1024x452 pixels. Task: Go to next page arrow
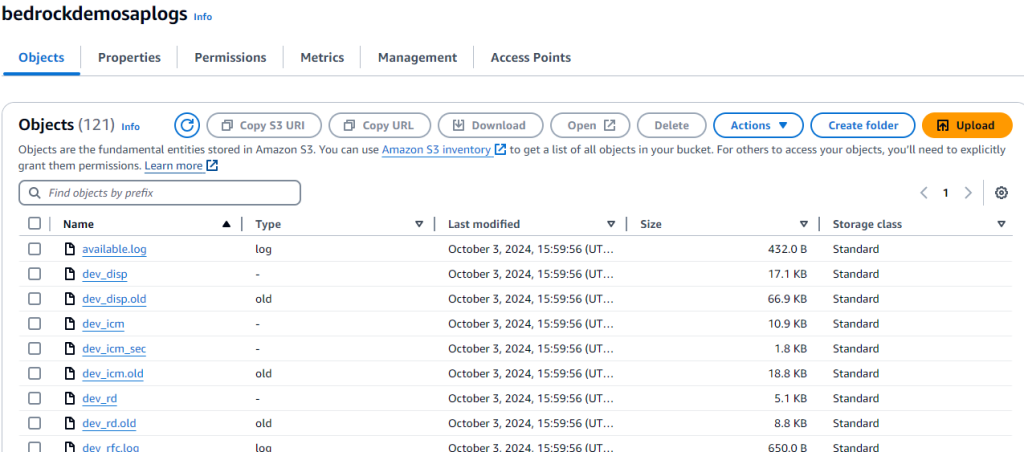coord(968,193)
